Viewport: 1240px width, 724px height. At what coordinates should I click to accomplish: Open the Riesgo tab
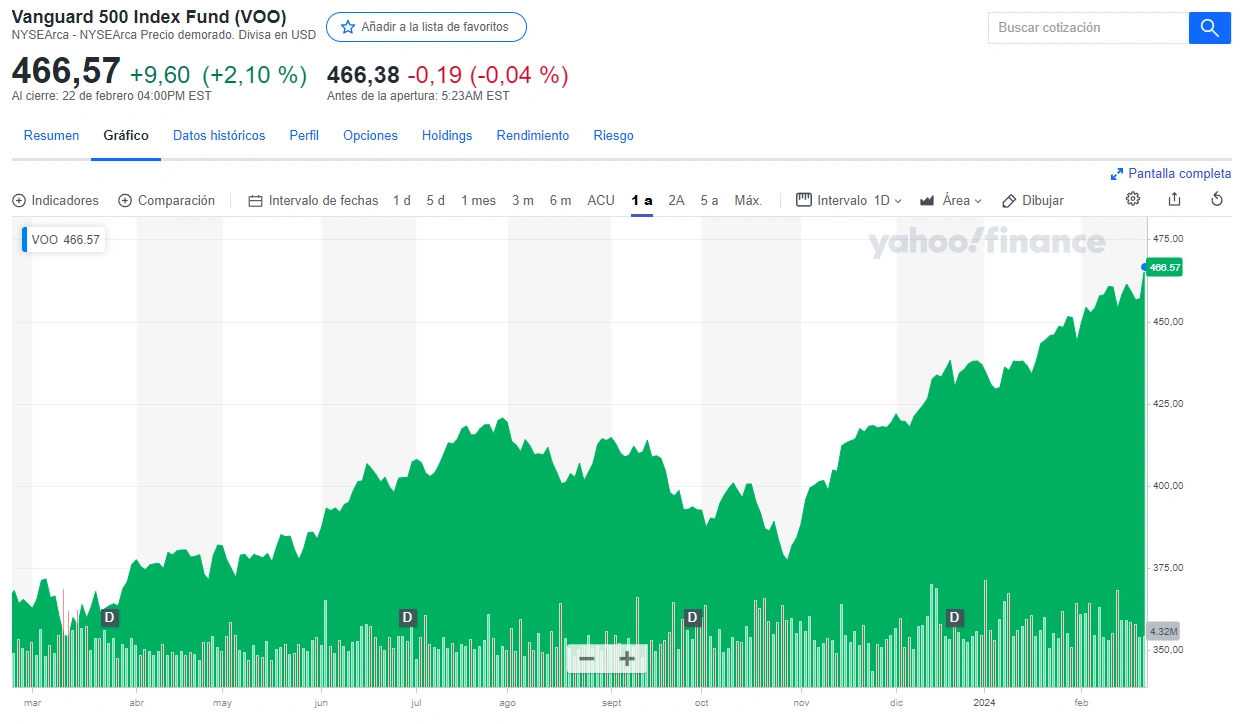[x=613, y=135]
